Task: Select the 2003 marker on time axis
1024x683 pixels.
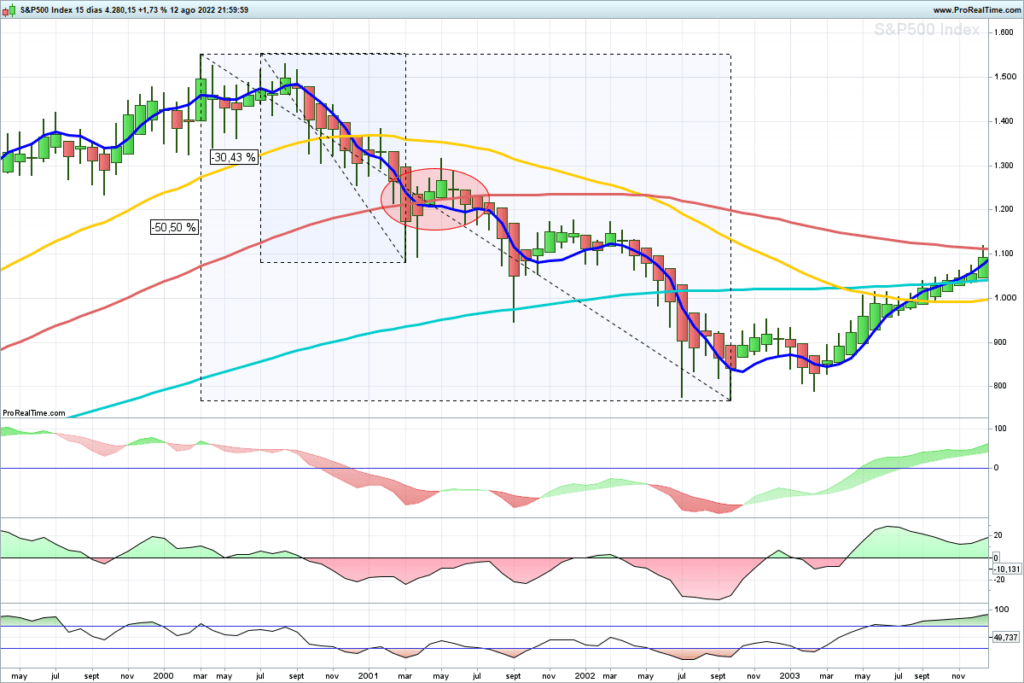Action: [790, 676]
